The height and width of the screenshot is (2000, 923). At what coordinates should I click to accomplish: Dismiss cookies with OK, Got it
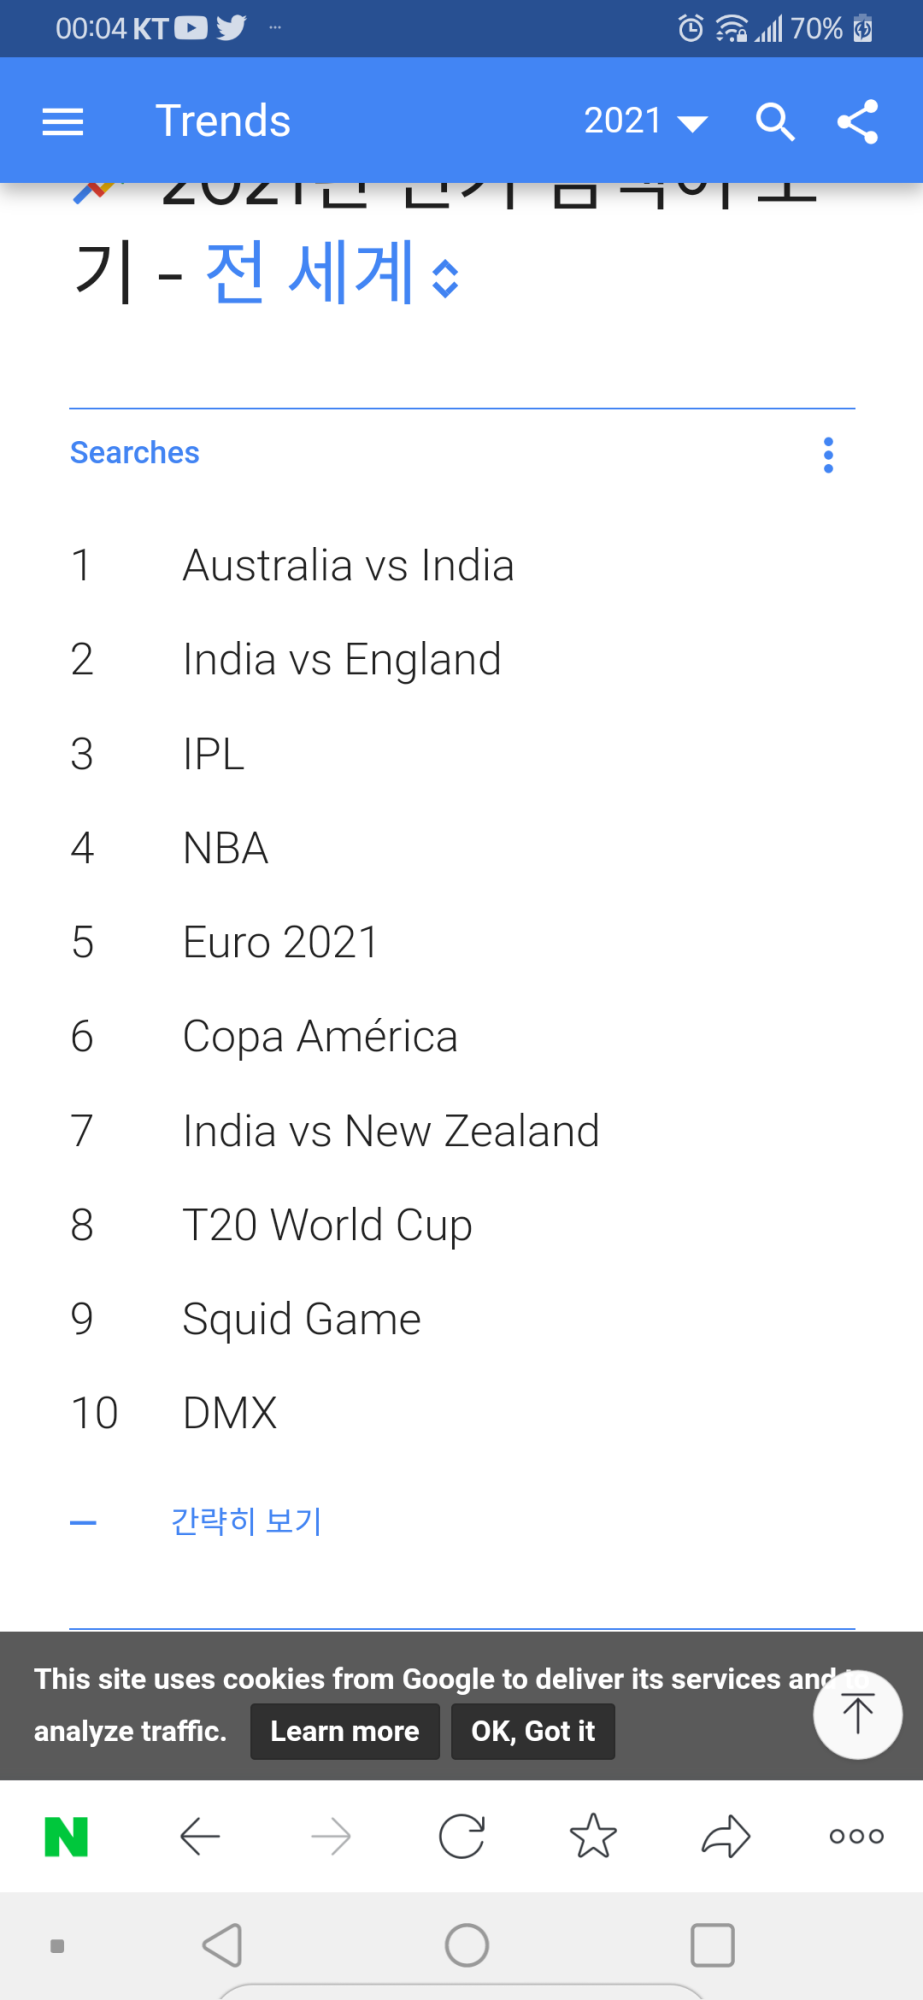(x=533, y=1731)
